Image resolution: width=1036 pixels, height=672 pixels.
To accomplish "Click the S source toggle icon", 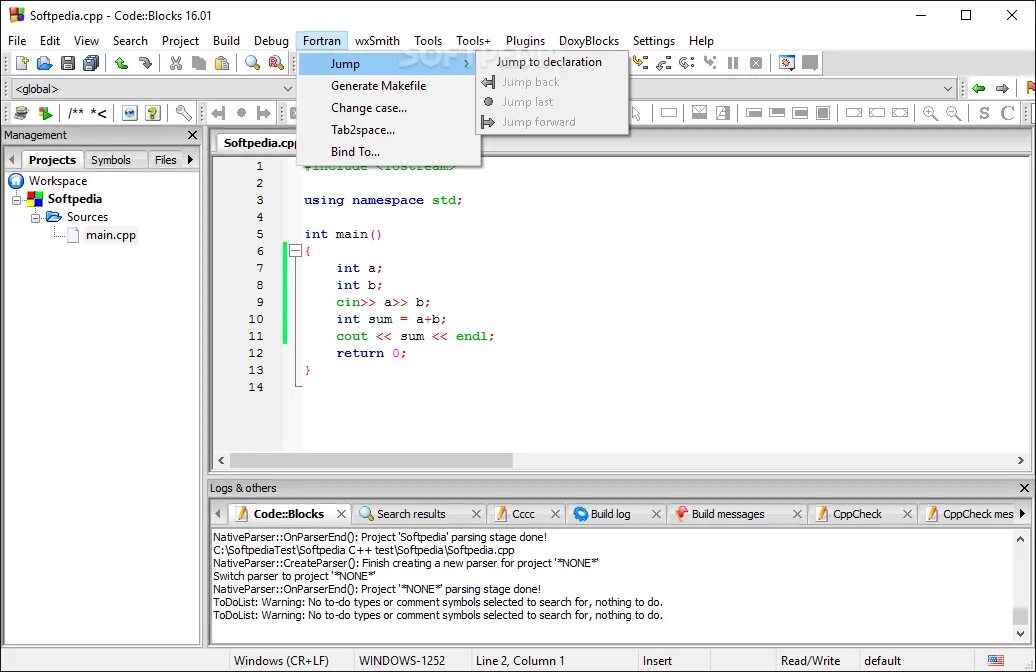I will pos(984,113).
